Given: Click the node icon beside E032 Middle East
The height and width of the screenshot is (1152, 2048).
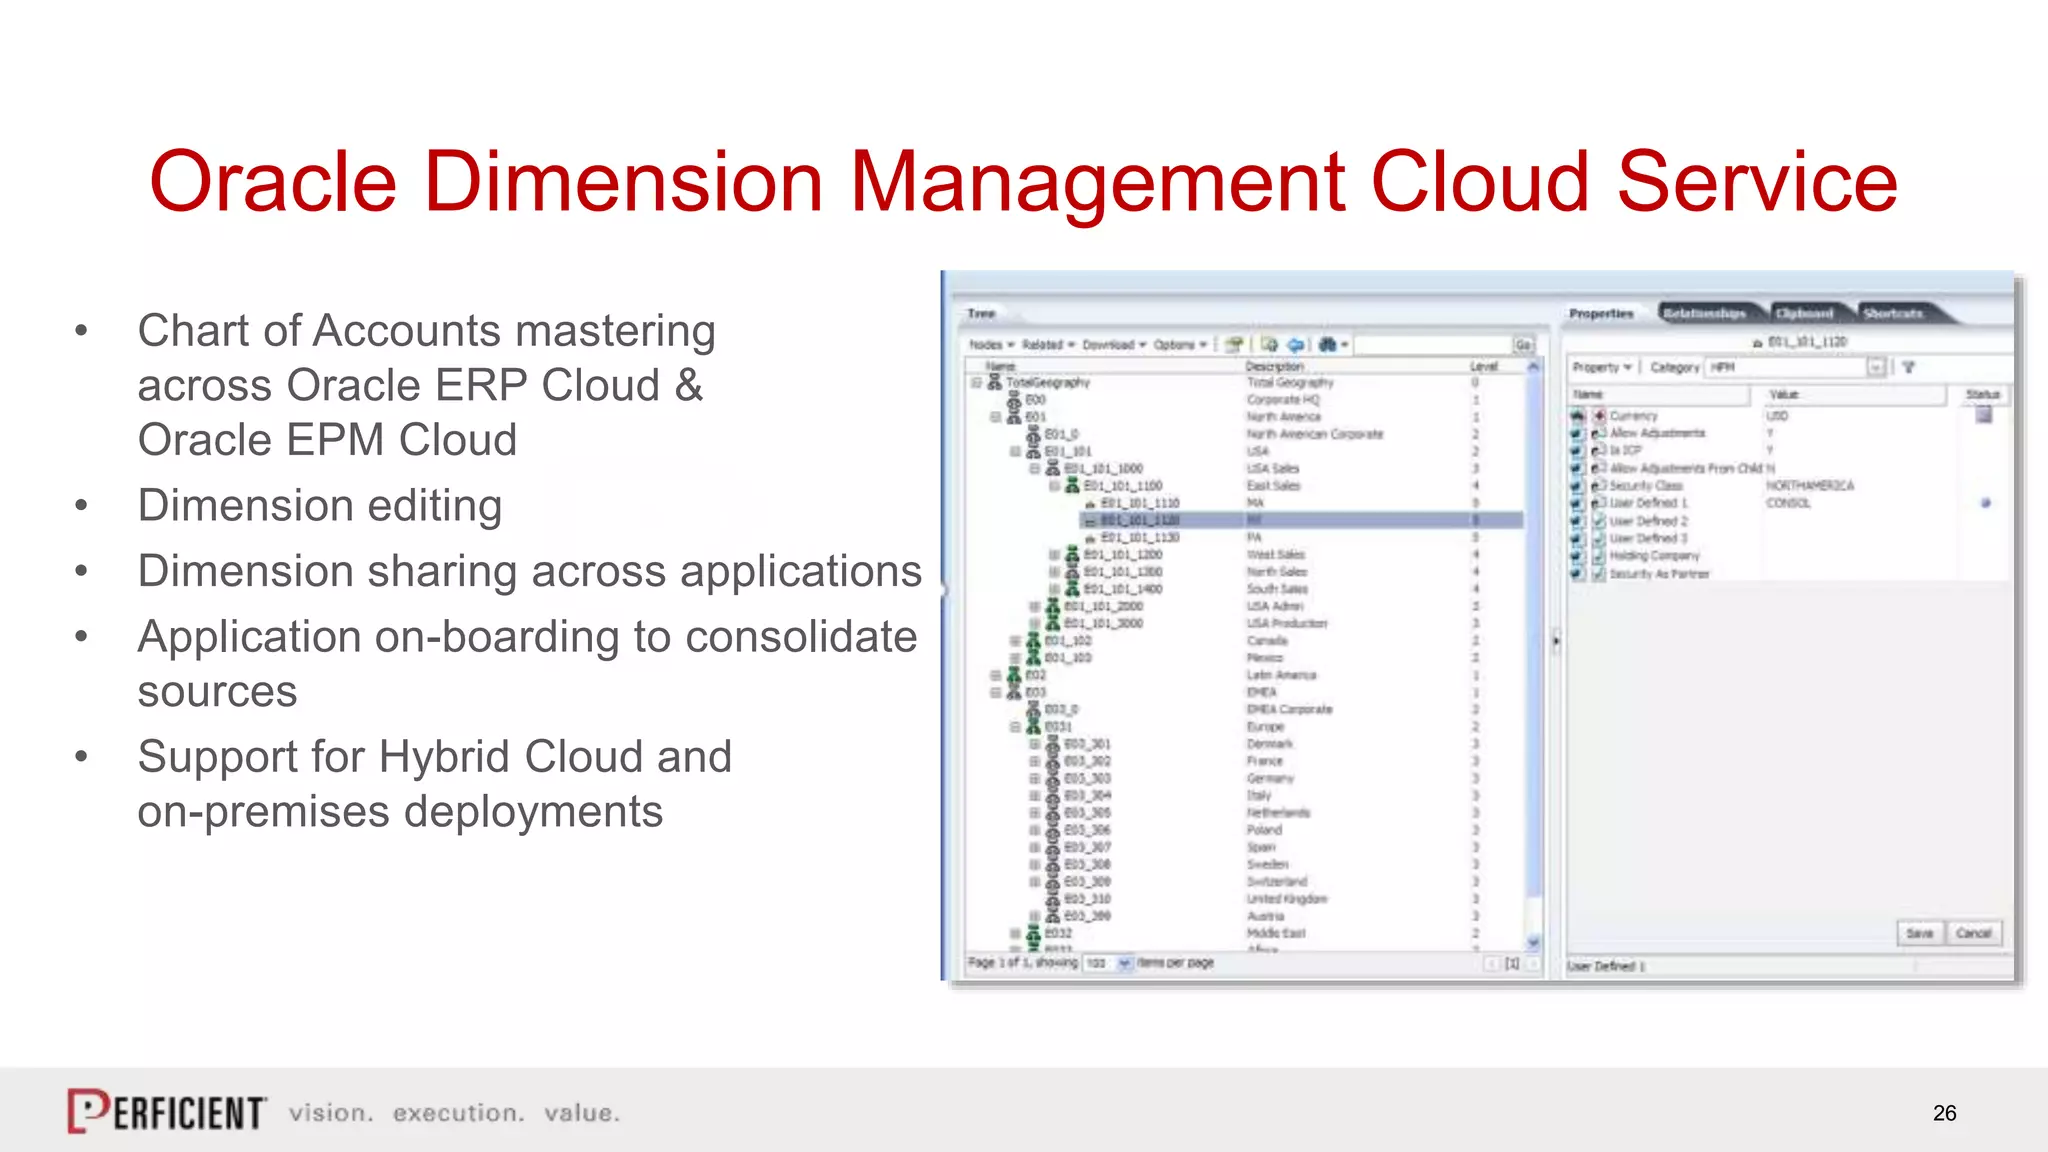Looking at the screenshot, I should click(1033, 933).
